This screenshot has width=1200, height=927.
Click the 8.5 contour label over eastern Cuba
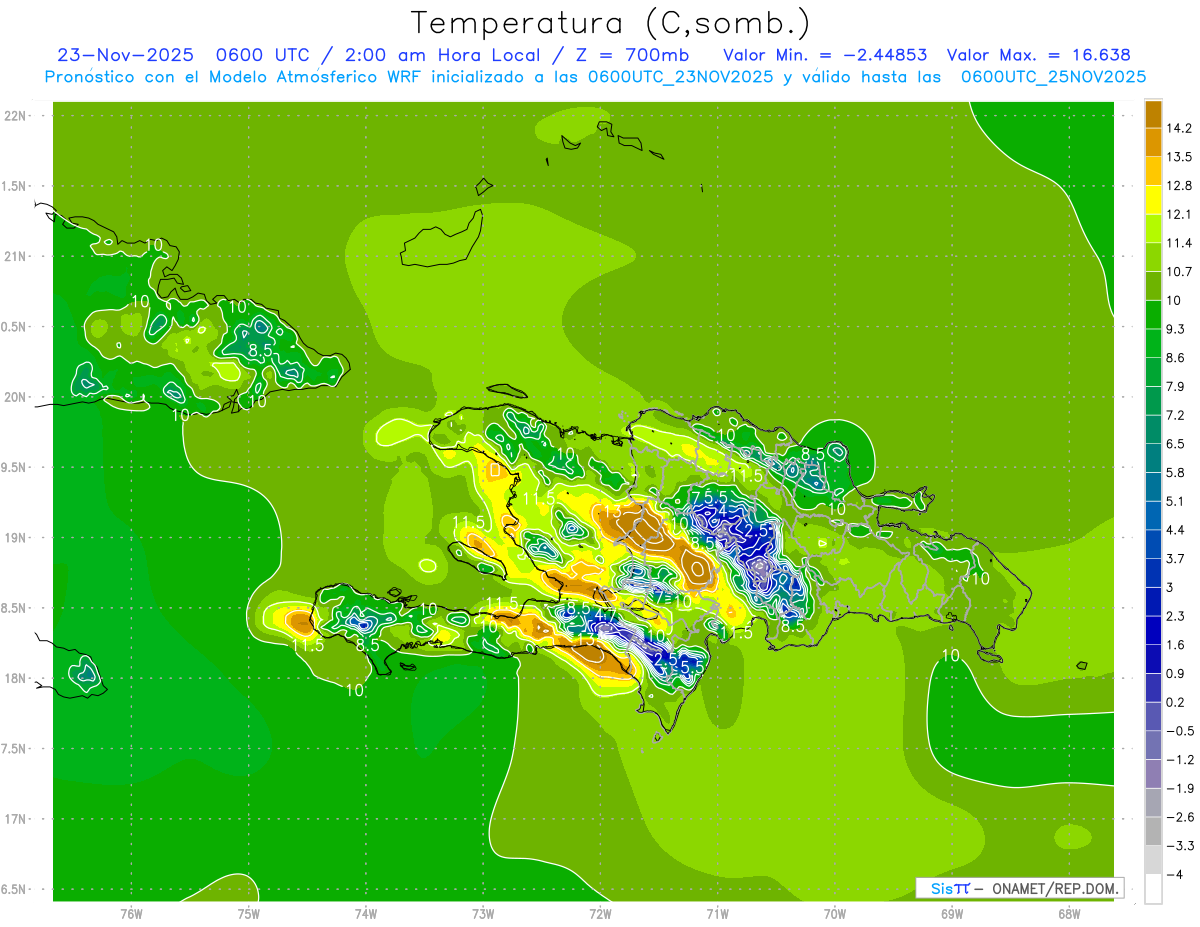[261, 350]
